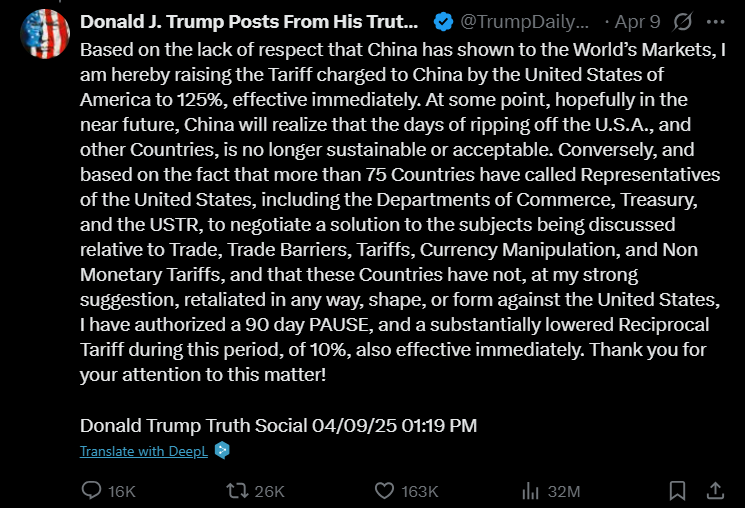Click the DeepL logo icon next to Translate

pyautogui.click(x=222, y=450)
